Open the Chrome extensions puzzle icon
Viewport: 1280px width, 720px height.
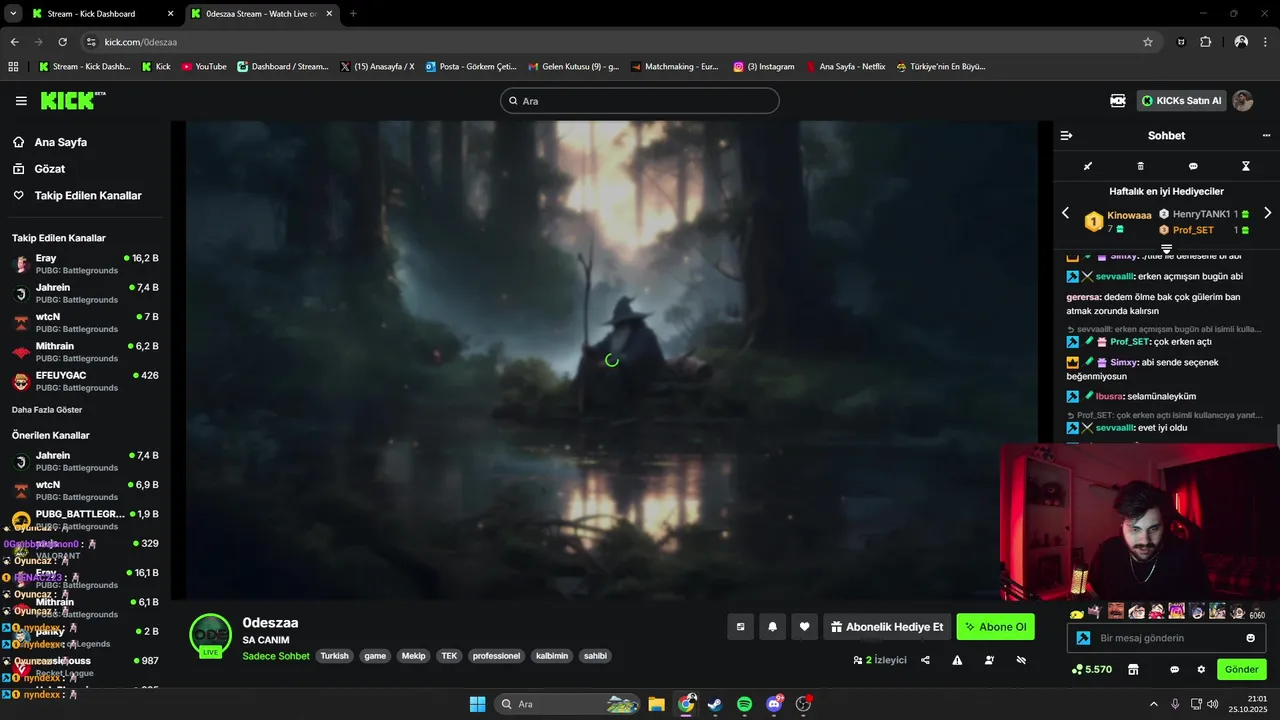[1205, 42]
